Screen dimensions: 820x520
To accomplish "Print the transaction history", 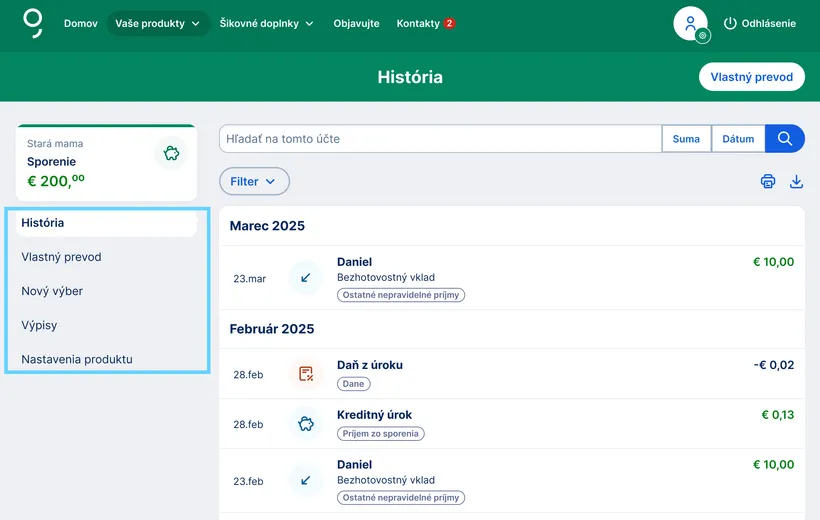I will tap(768, 181).
